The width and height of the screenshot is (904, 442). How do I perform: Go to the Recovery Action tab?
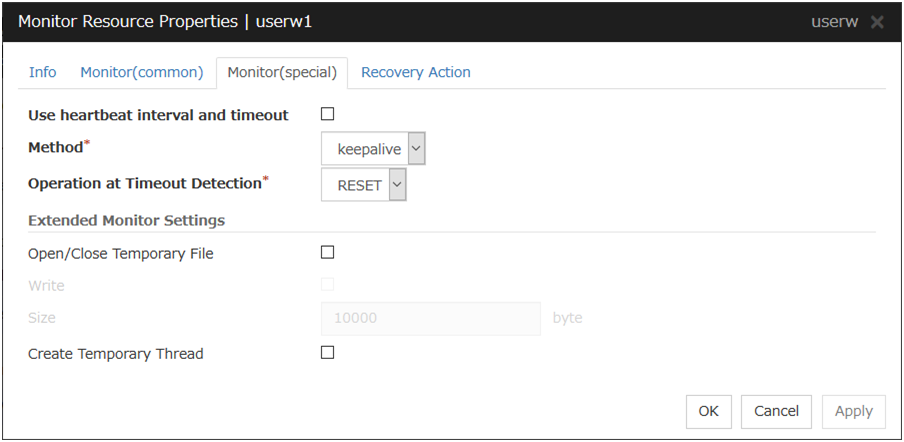tap(416, 72)
